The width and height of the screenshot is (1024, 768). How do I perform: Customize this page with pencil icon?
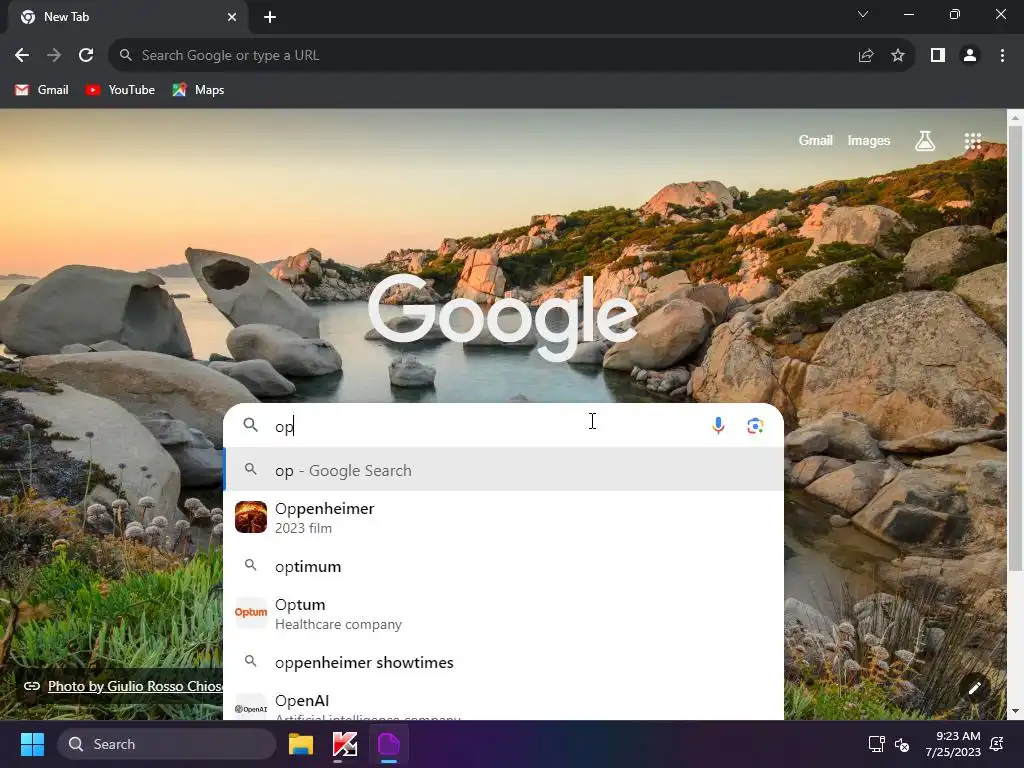click(x=975, y=688)
